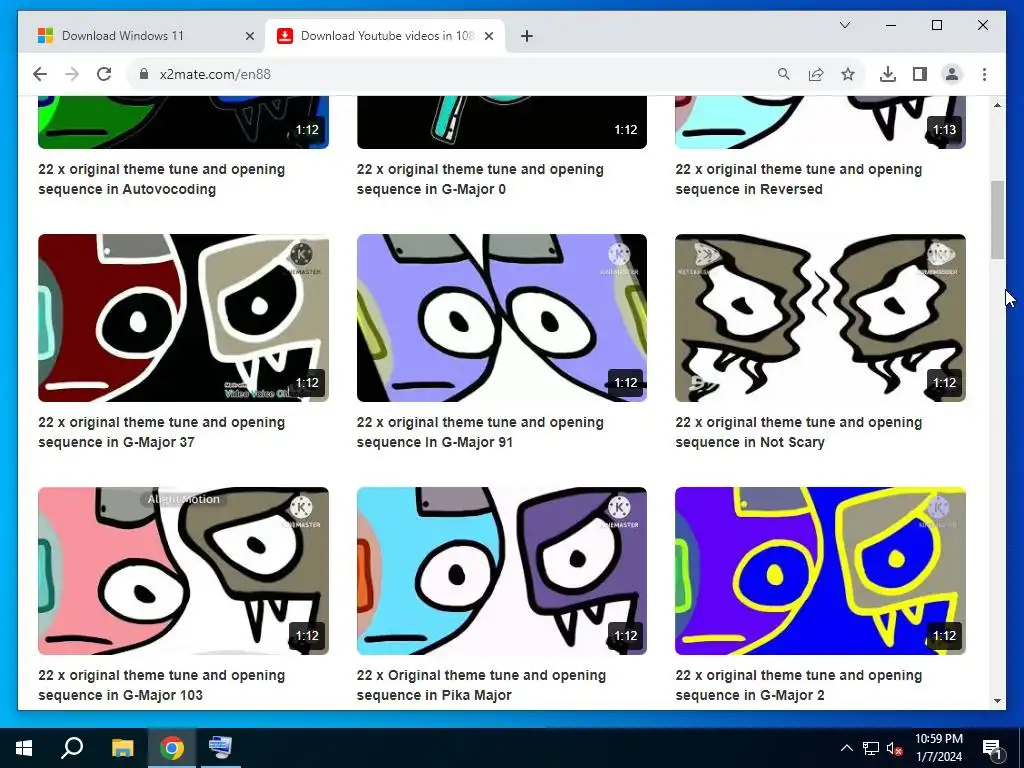
Task: Click the title ending in G-Major 103
Action: click(x=161, y=684)
